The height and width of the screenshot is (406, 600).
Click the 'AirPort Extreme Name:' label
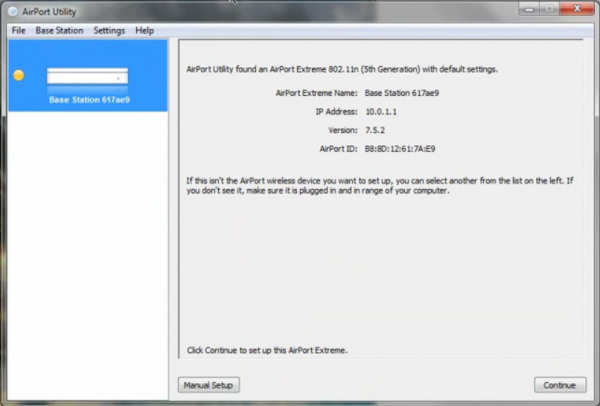[316, 93]
